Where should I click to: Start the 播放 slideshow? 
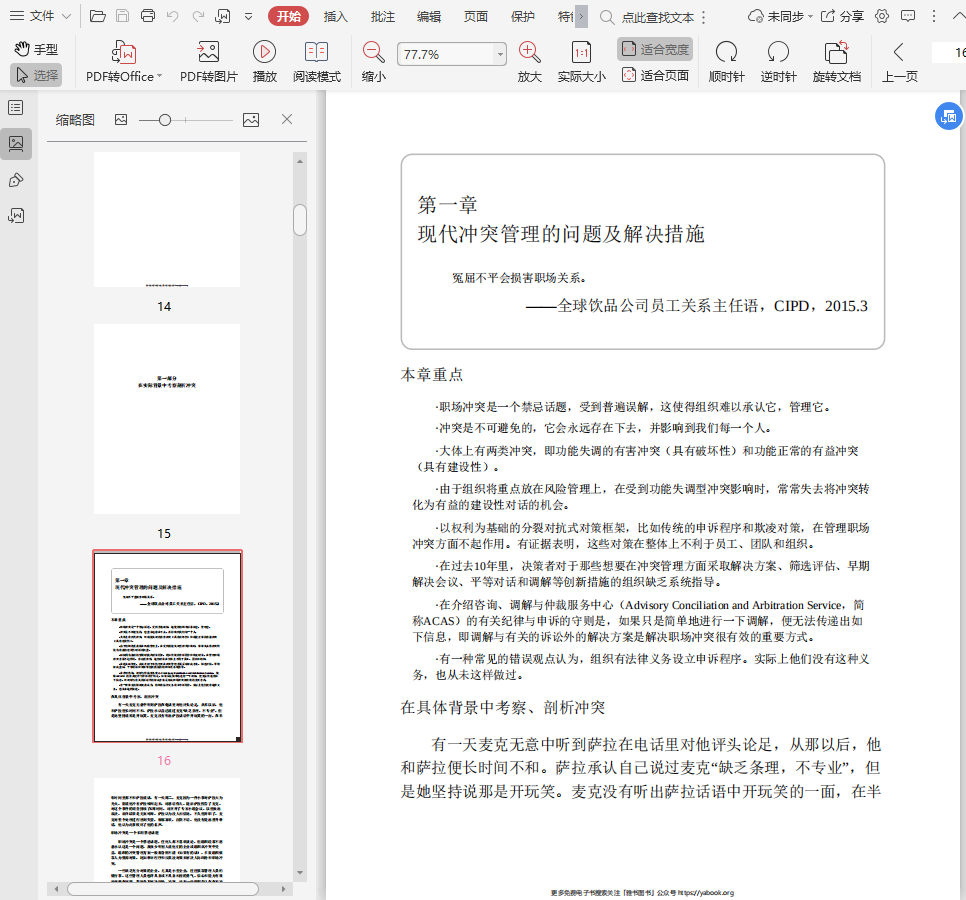[x=264, y=61]
